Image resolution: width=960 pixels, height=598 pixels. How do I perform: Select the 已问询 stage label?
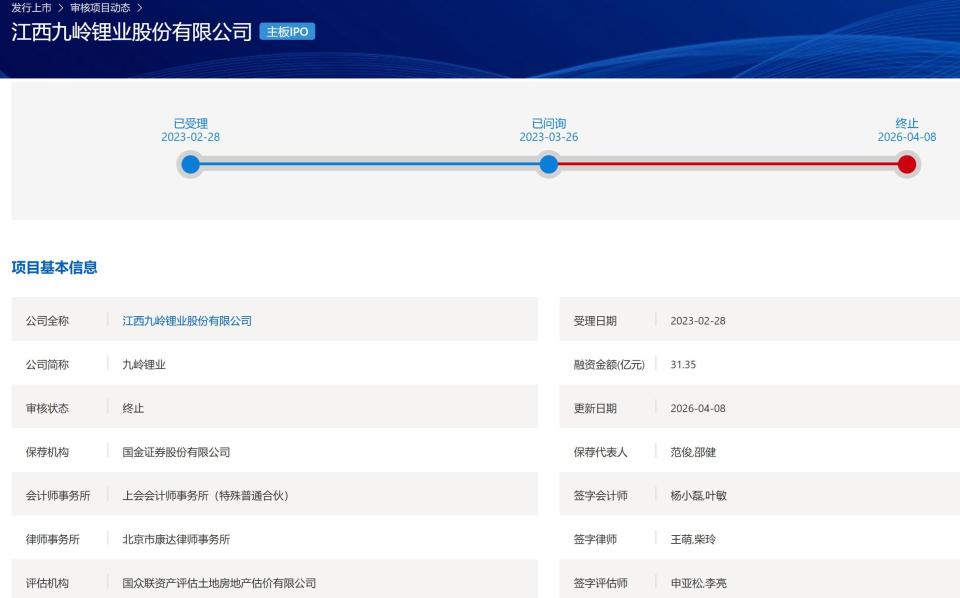coord(548,122)
